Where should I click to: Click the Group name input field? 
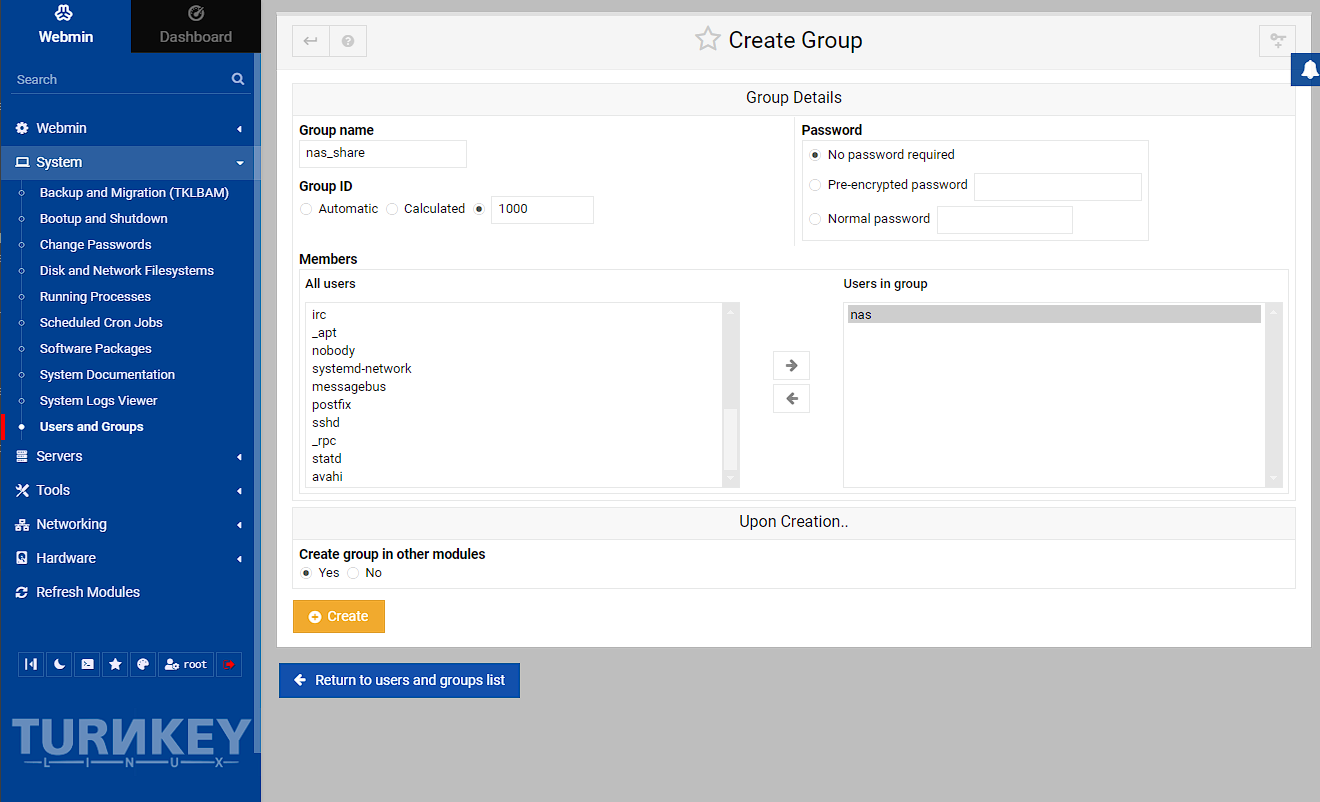click(x=383, y=153)
